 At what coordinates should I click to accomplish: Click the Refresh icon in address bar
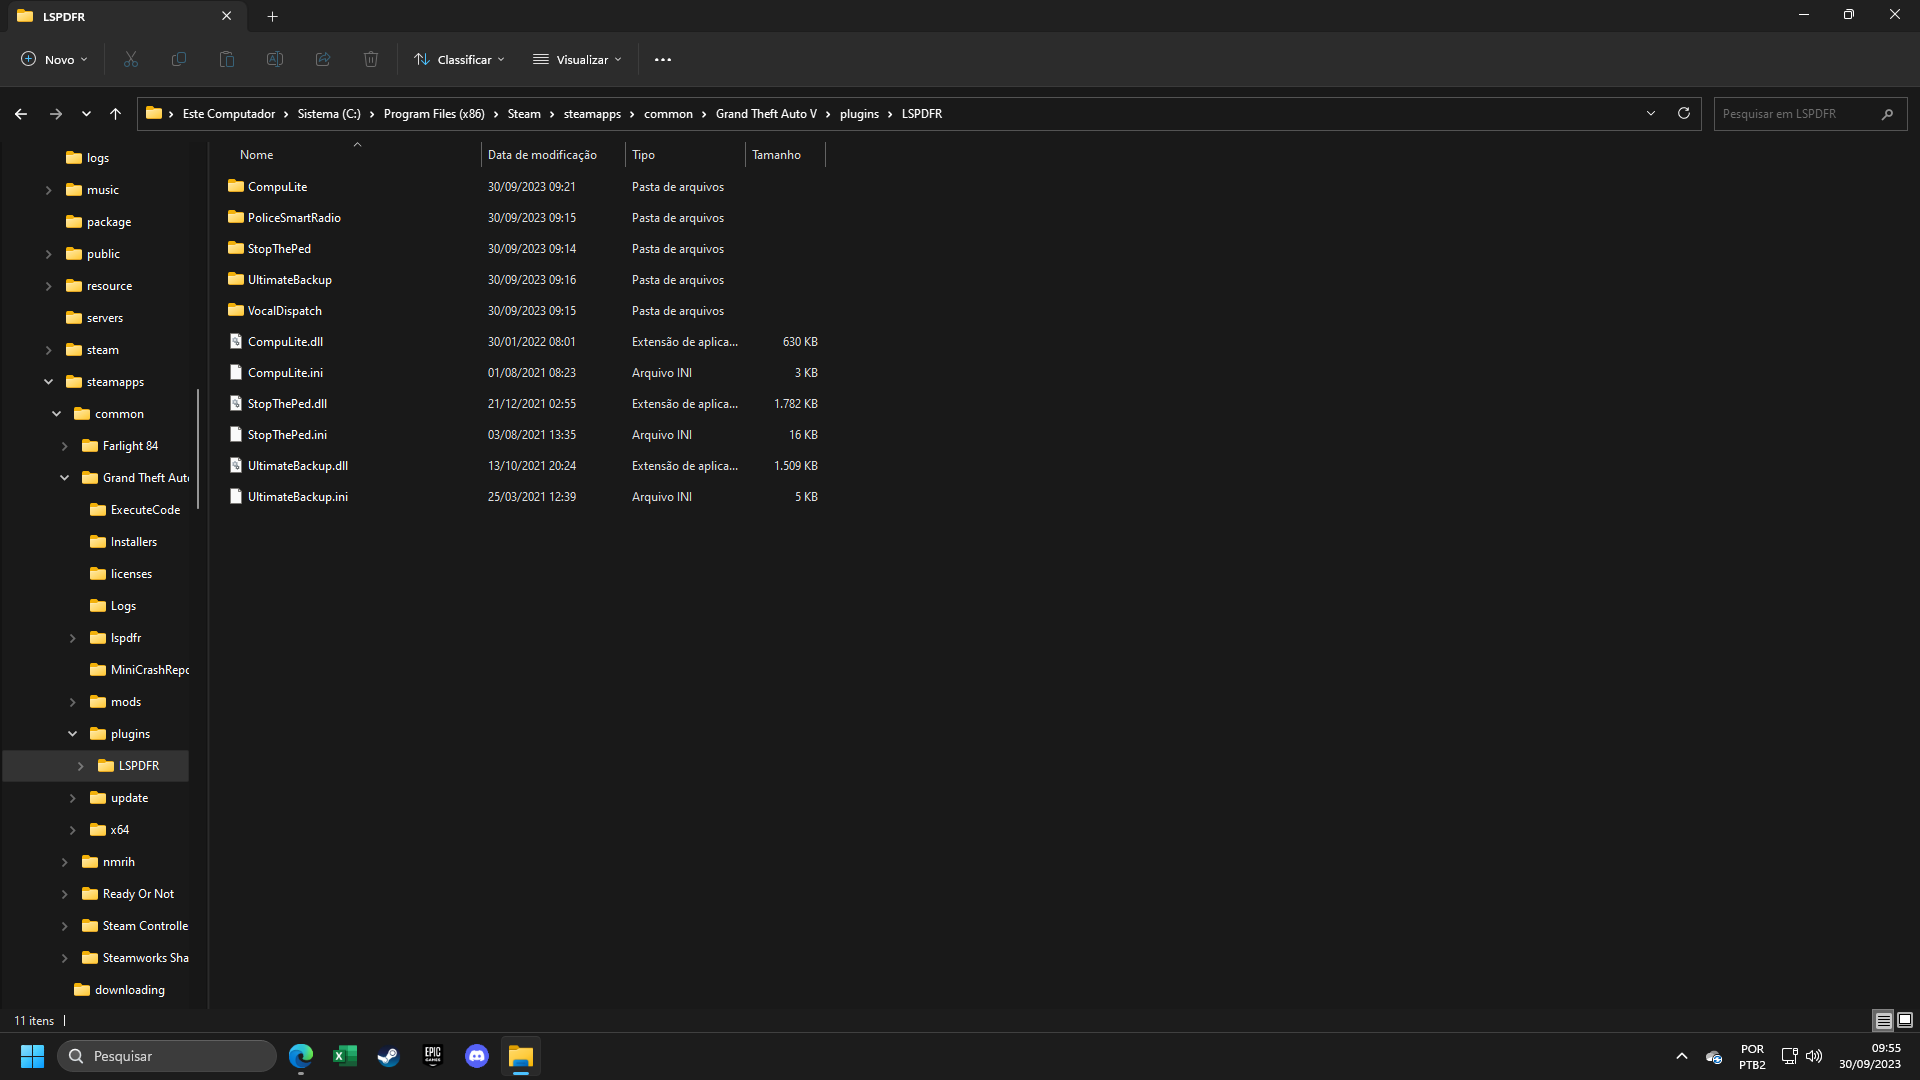tap(1684, 113)
